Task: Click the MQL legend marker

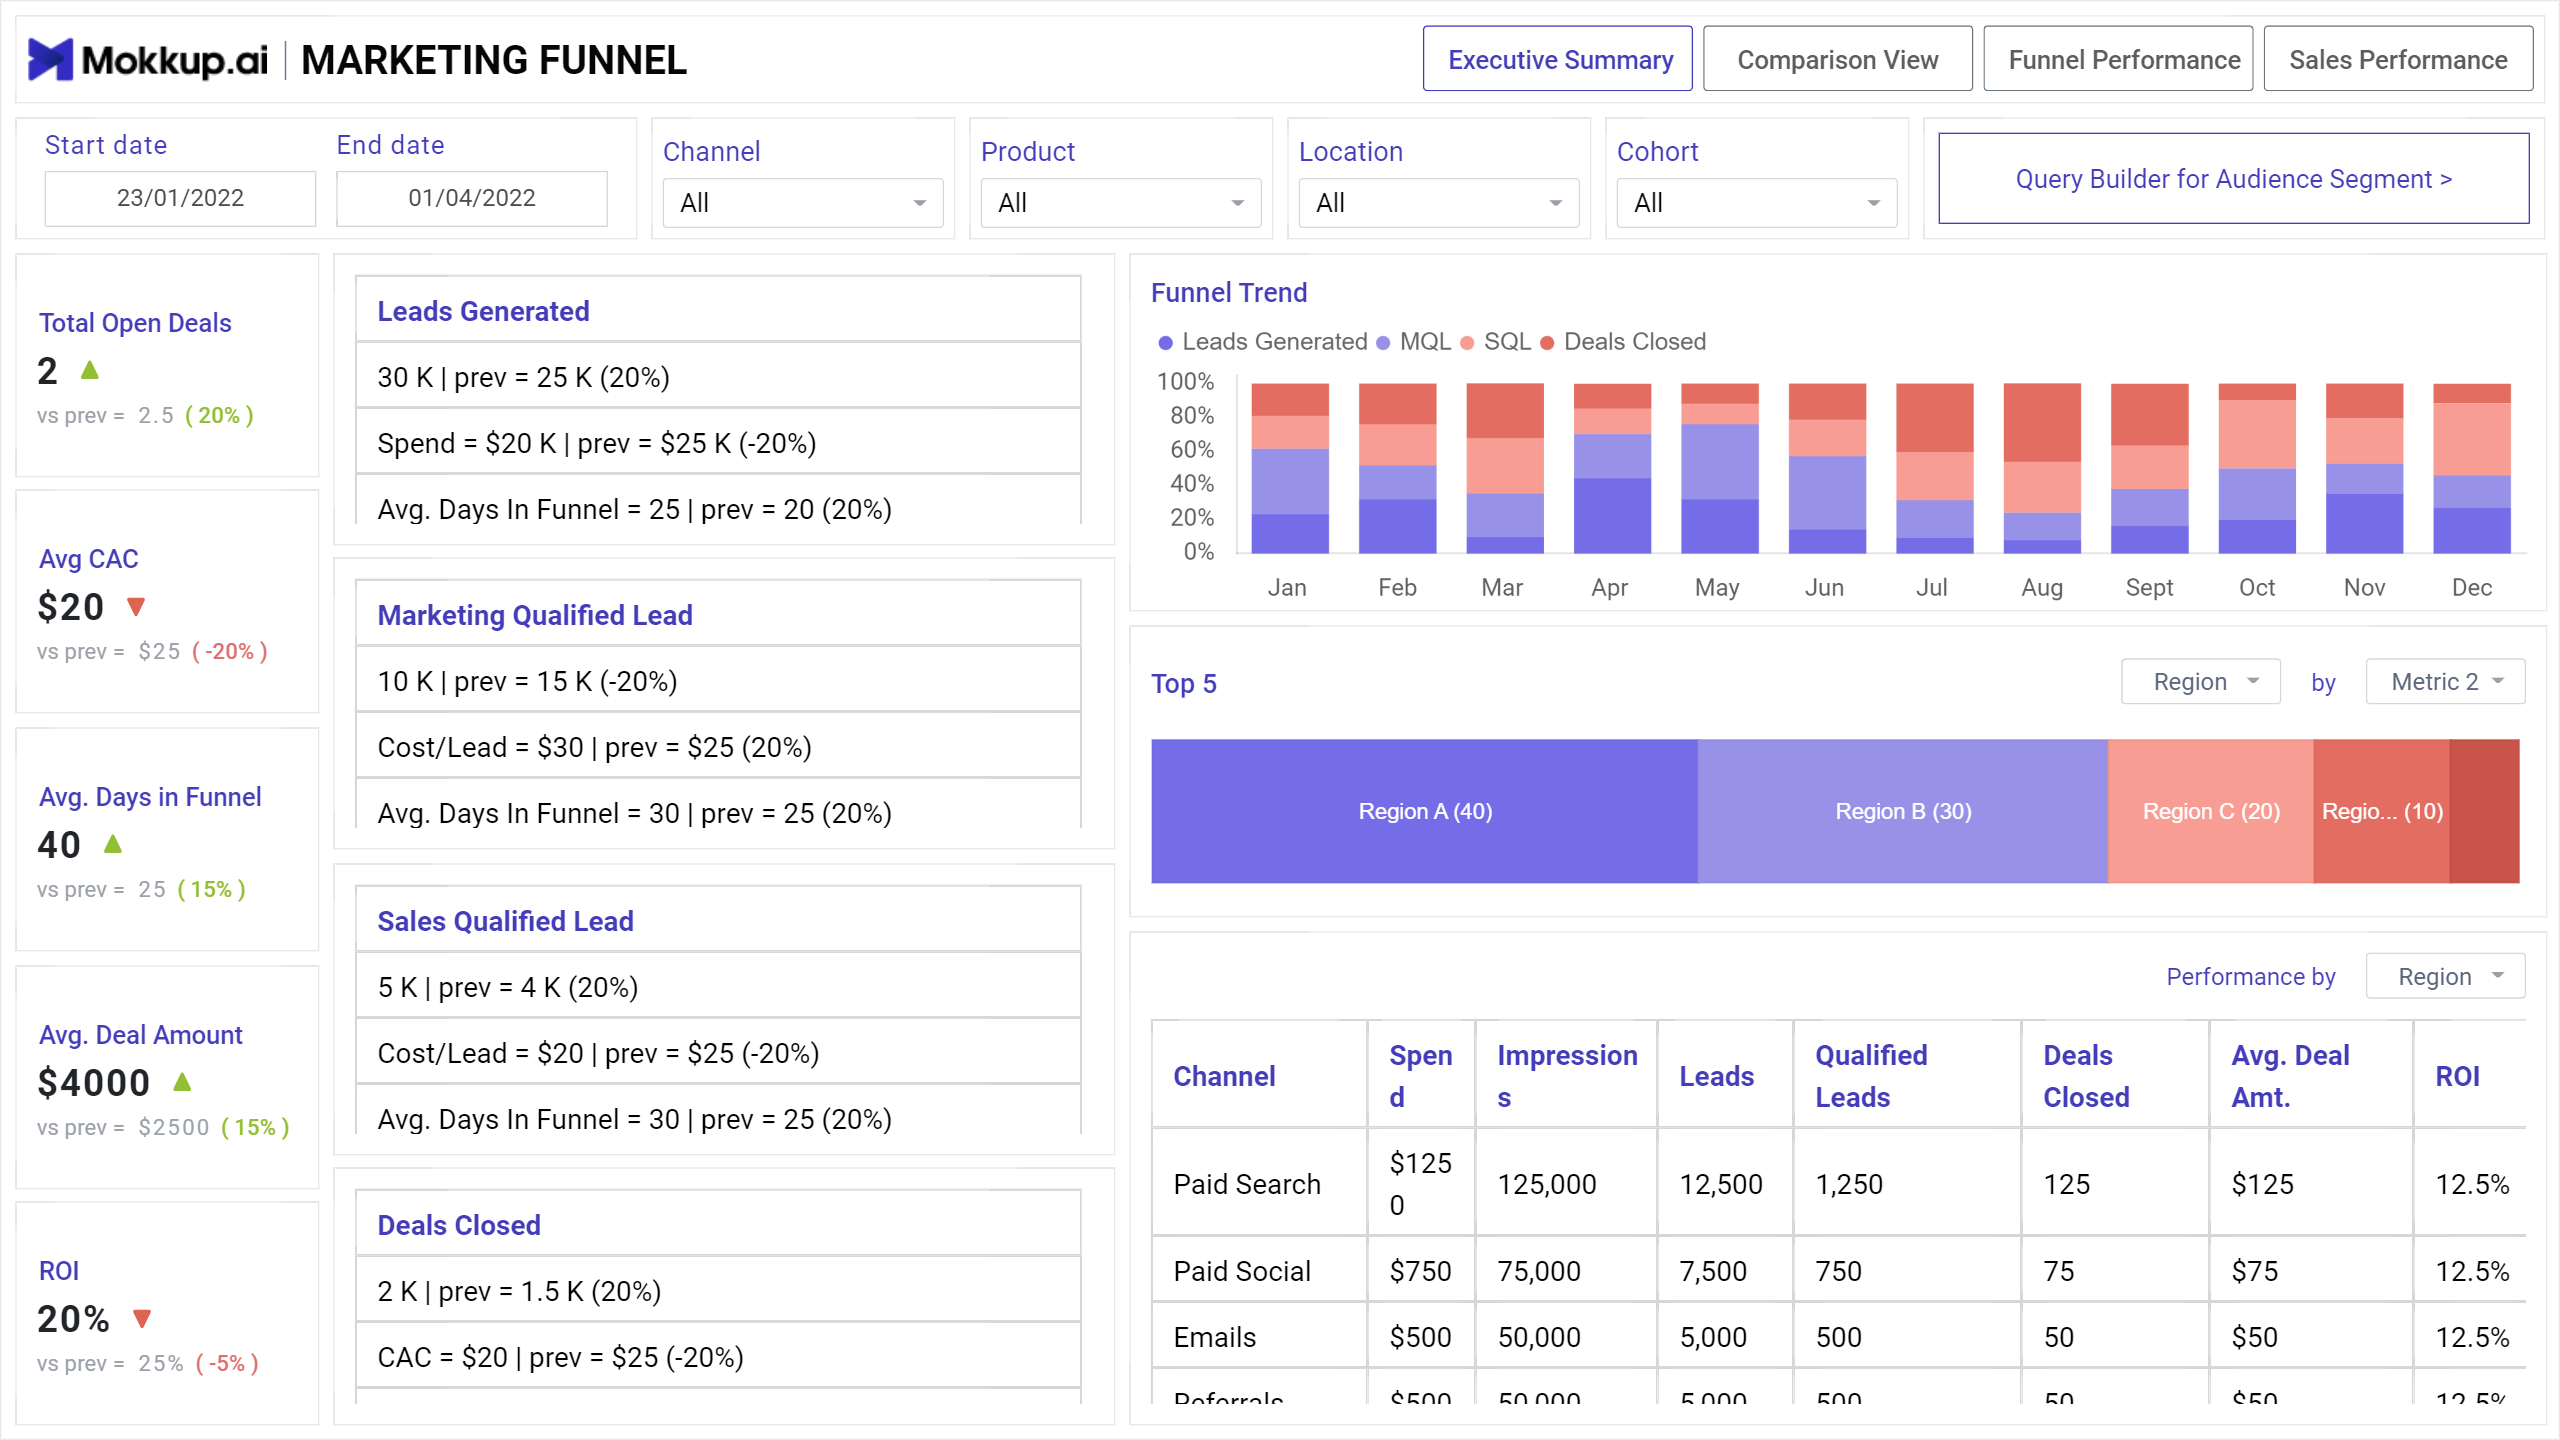Action: (x=1383, y=343)
